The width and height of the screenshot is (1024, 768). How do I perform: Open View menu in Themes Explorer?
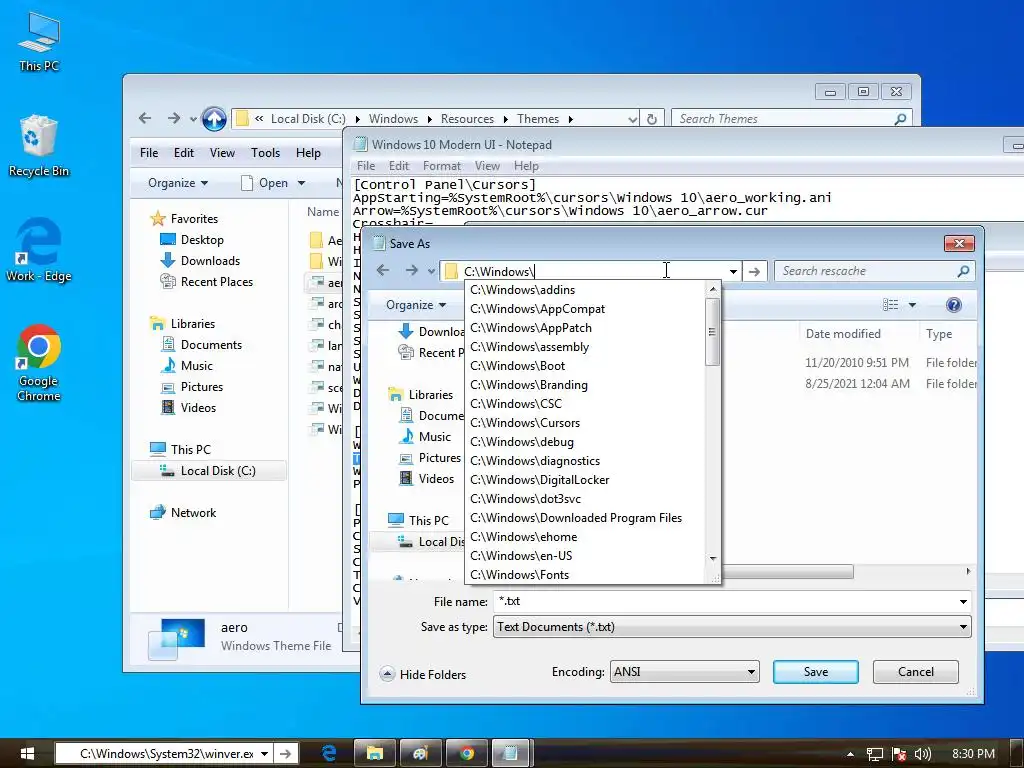coord(222,153)
